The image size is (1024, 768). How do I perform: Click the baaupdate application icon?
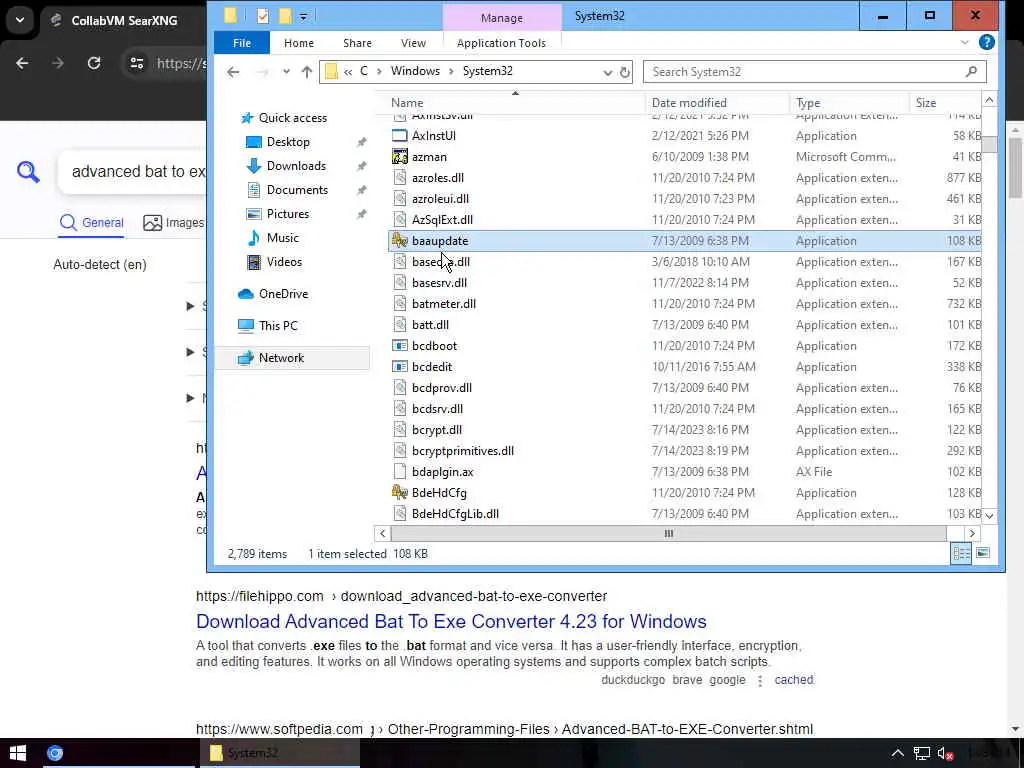pyautogui.click(x=400, y=241)
